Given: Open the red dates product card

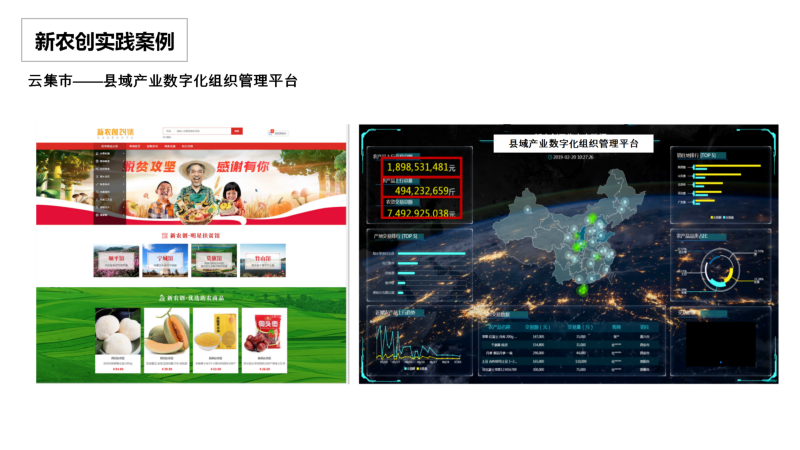Looking at the screenshot, I should point(264,340).
